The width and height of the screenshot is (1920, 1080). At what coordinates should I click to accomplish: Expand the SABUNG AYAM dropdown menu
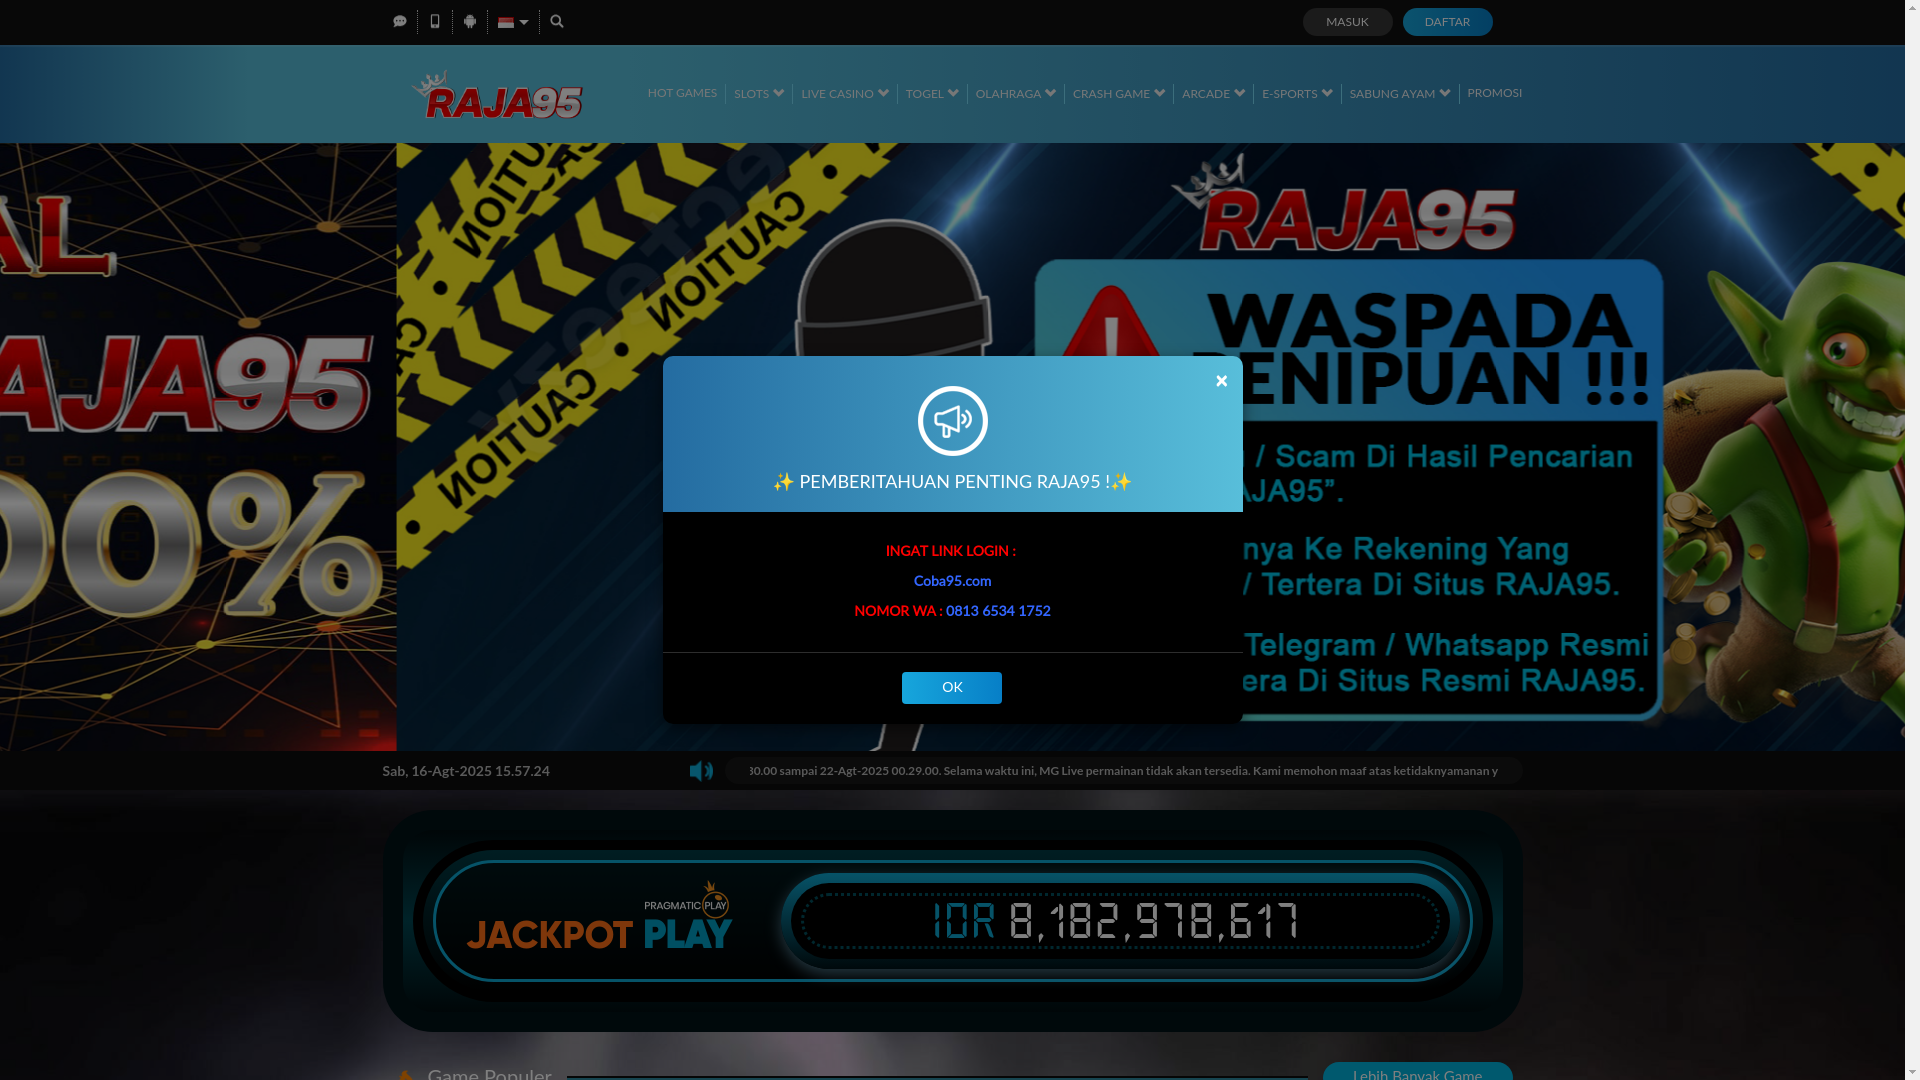click(x=1400, y=93)
